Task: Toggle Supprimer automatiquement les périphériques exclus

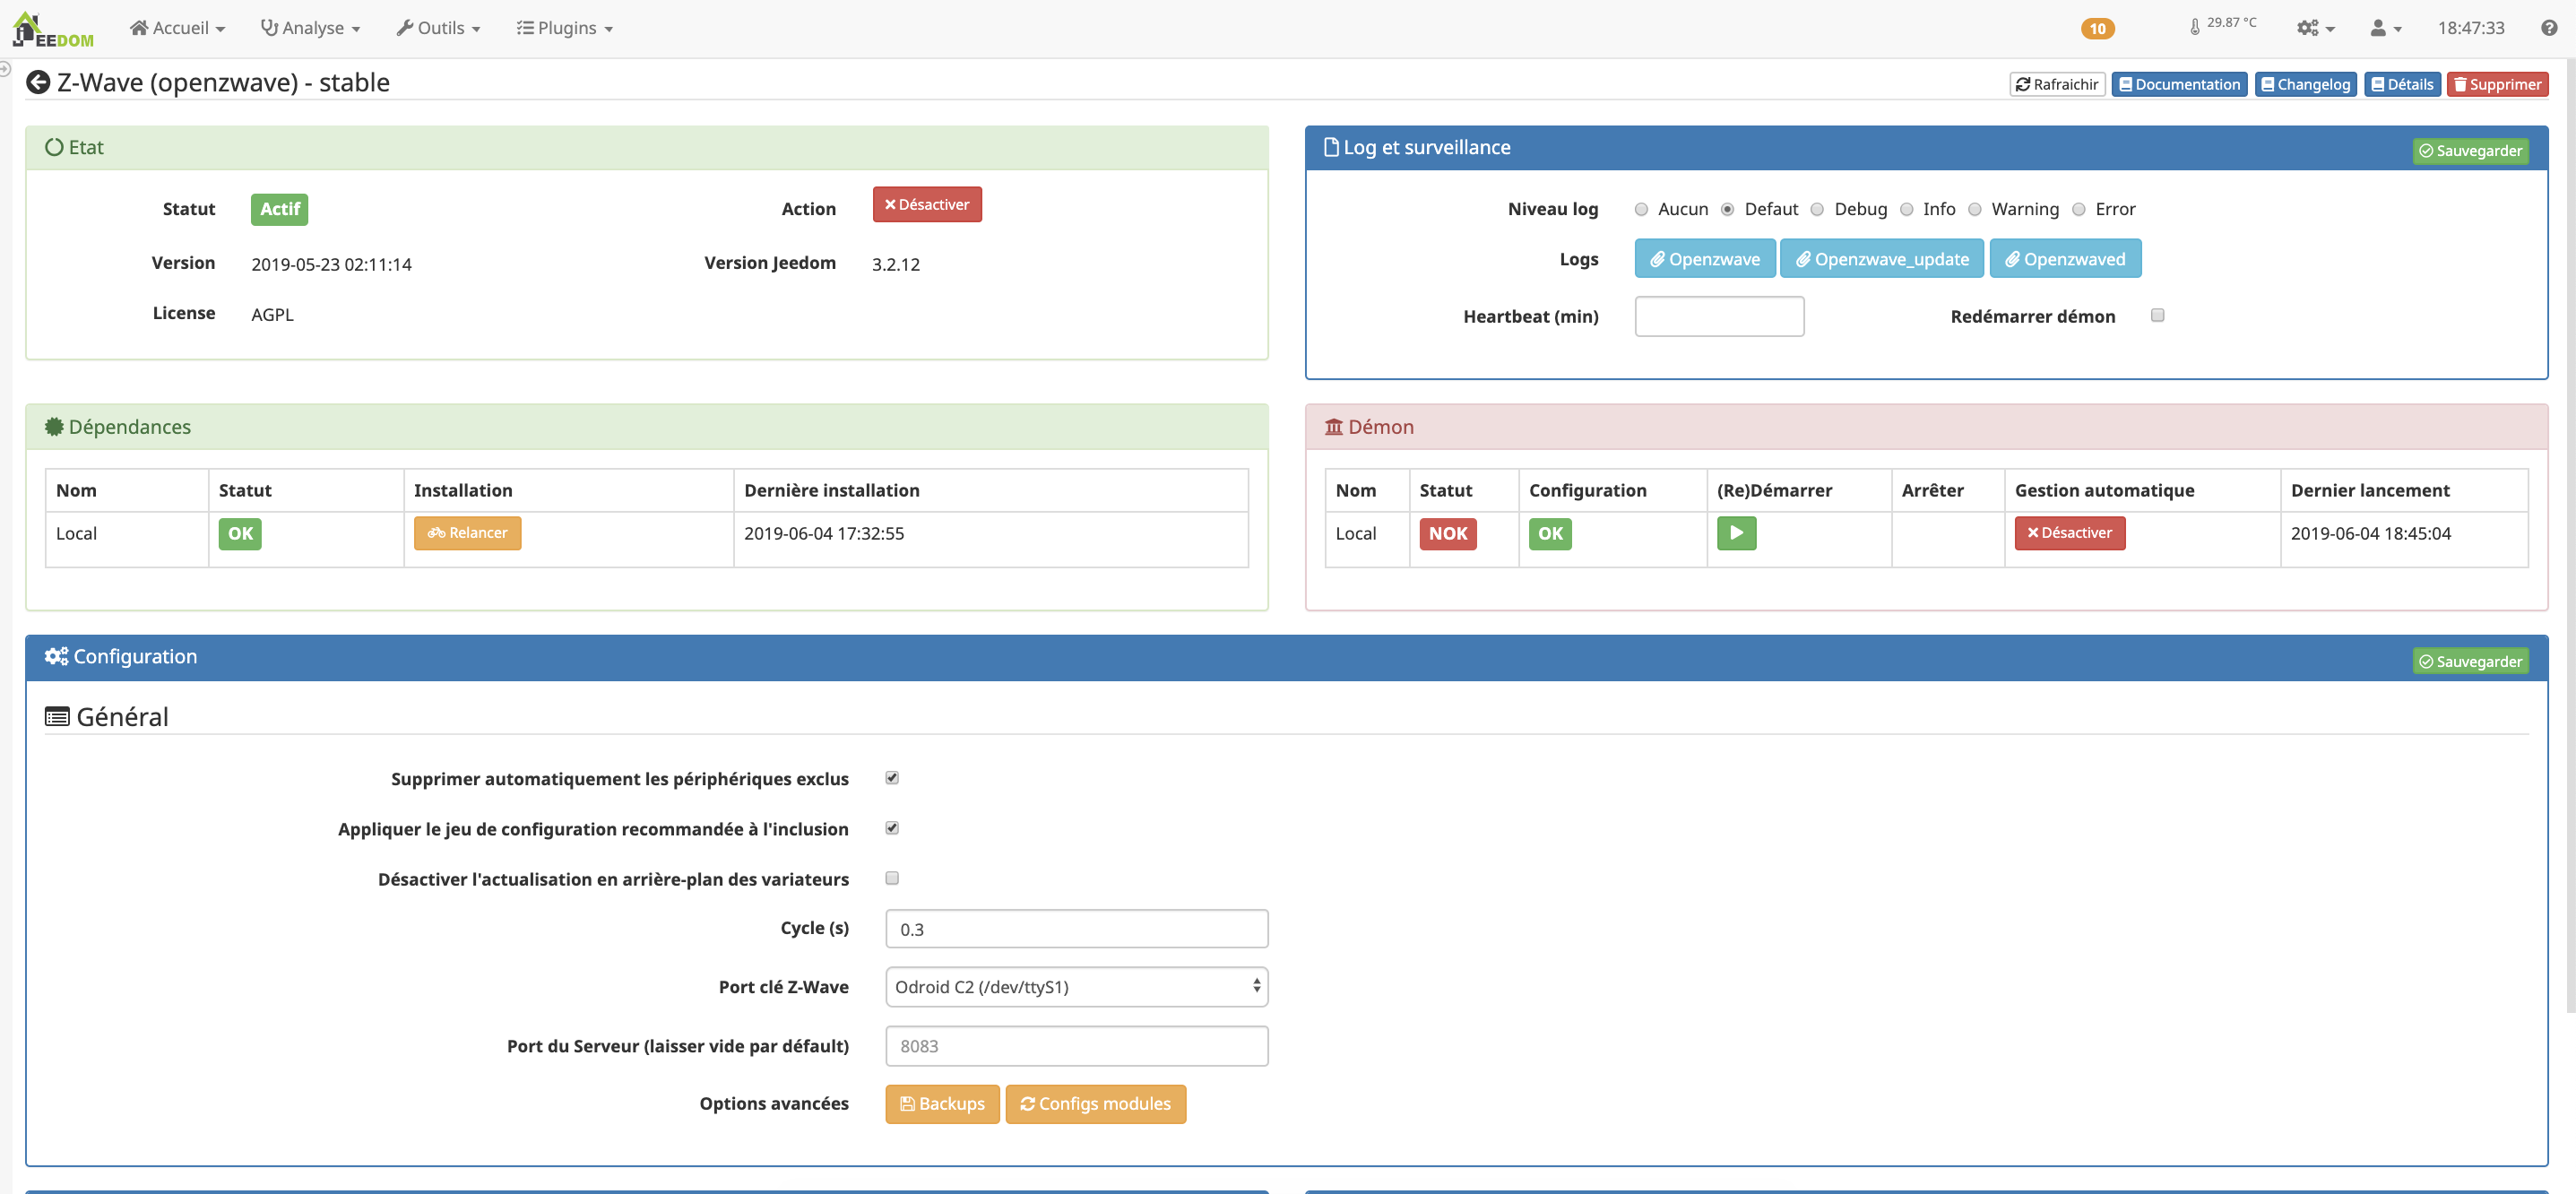Action: [892, 778]
